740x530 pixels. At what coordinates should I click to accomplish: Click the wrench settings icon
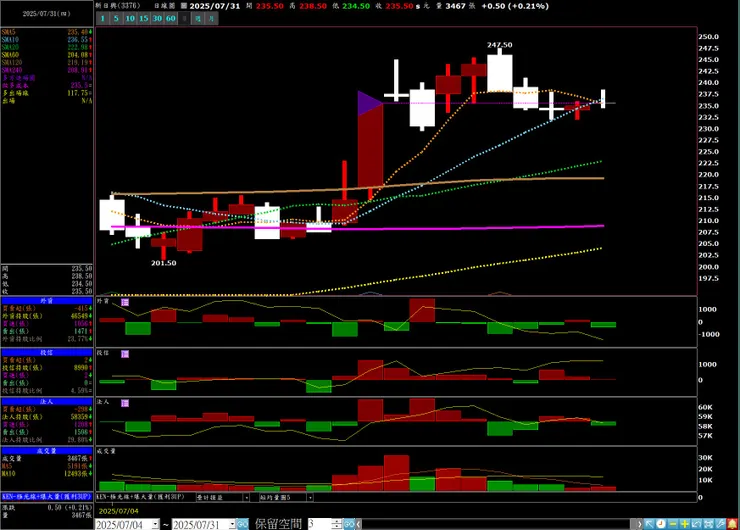(x=720, y=524)
